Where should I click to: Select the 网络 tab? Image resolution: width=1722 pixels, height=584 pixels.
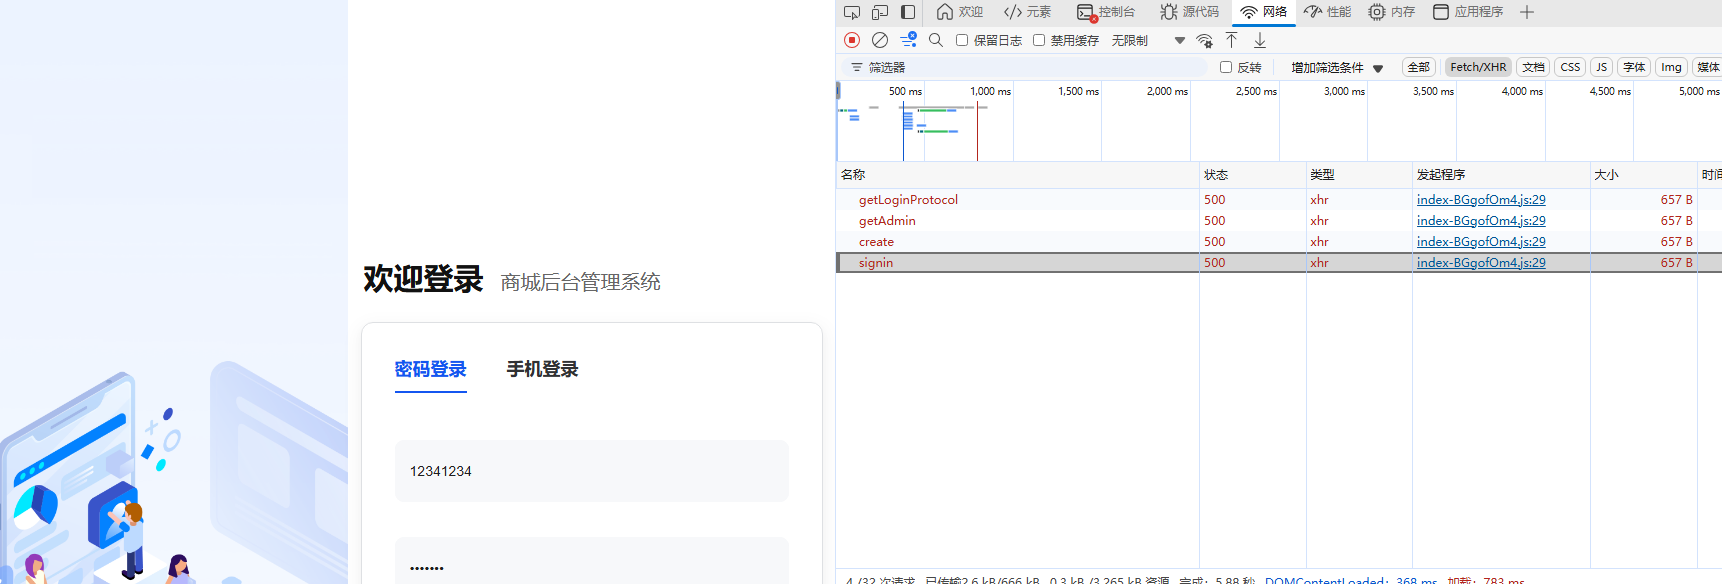pos(1264,12)
